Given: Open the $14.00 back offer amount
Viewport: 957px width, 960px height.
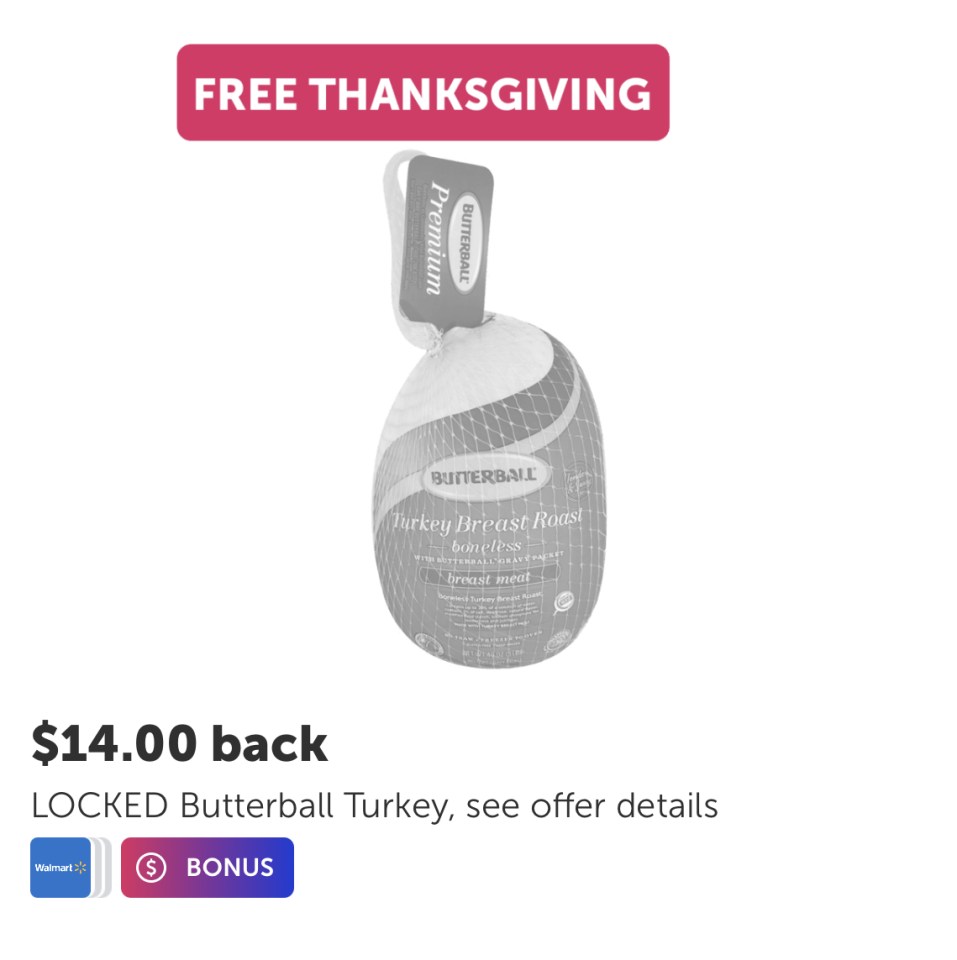Looking at the screenshot, I should coord(179,743).
